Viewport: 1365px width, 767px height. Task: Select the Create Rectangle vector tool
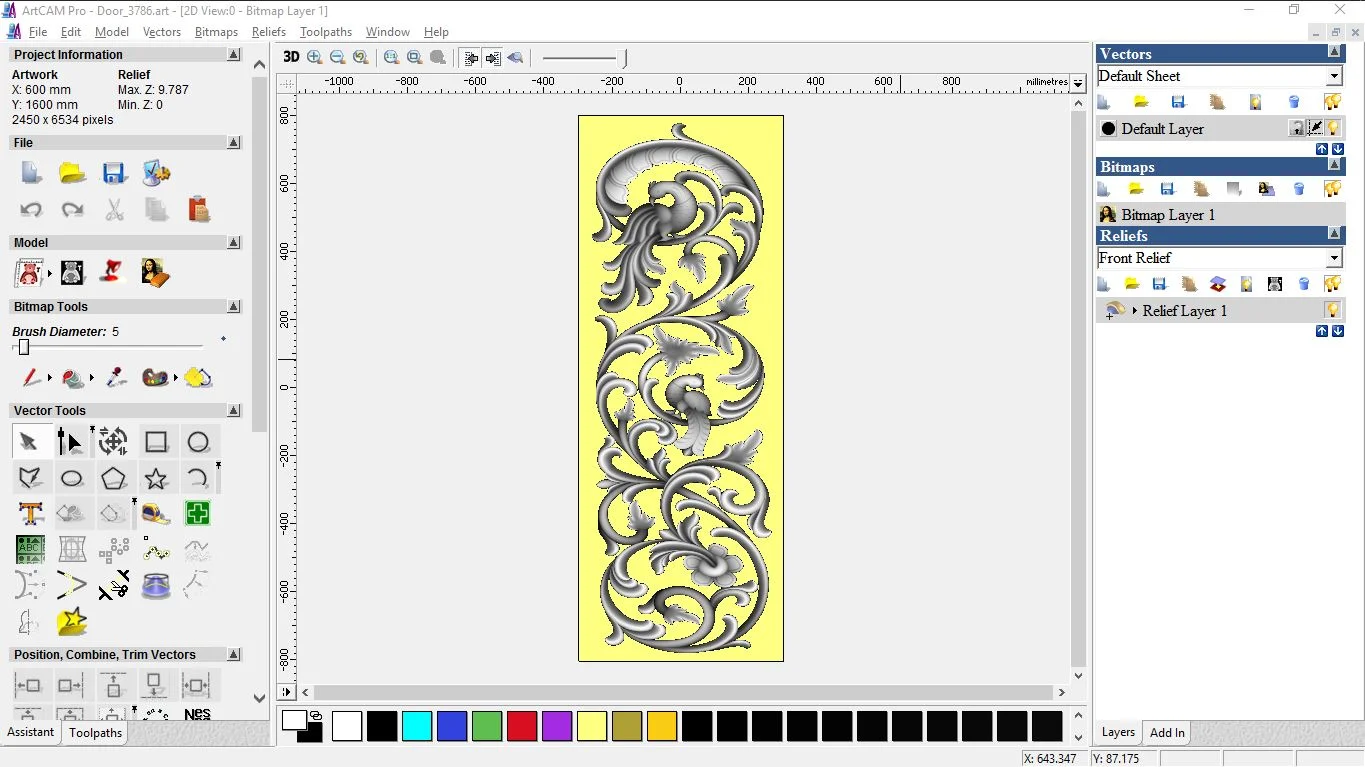(x=156, y=442)
